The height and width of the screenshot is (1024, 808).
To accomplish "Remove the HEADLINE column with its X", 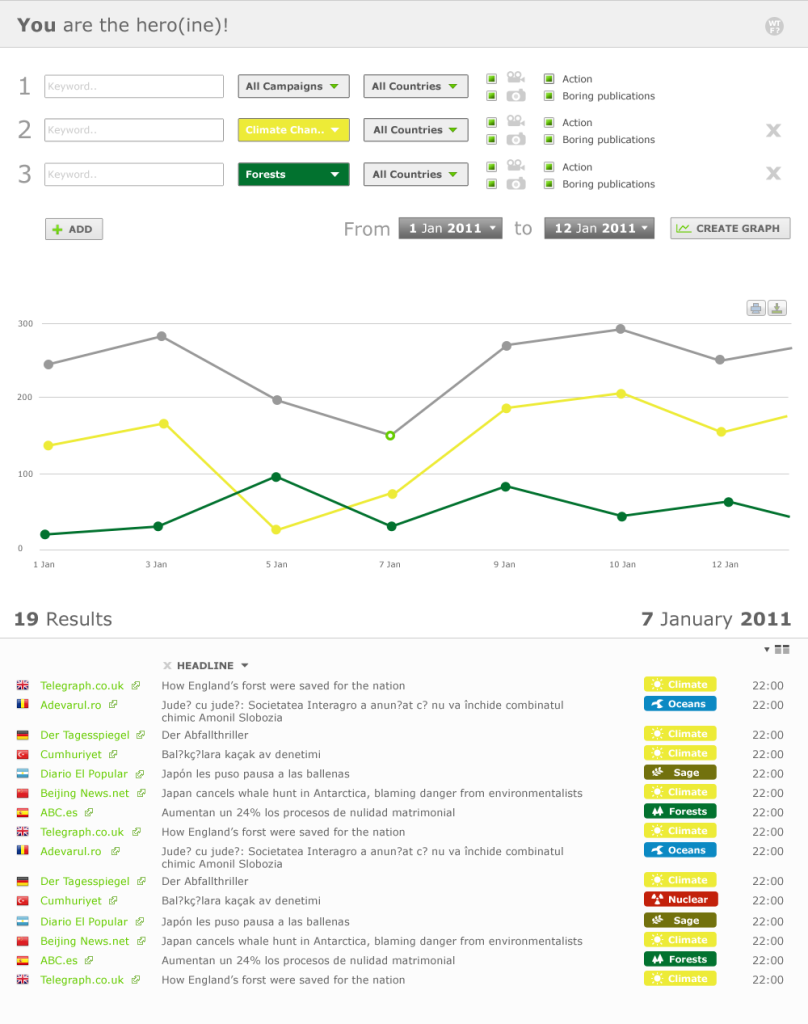I will coord(167,665).
